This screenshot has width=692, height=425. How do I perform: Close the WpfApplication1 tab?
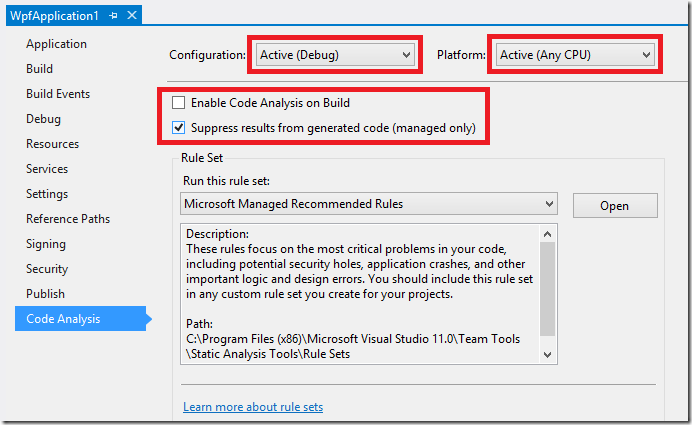tap(132, 15)
